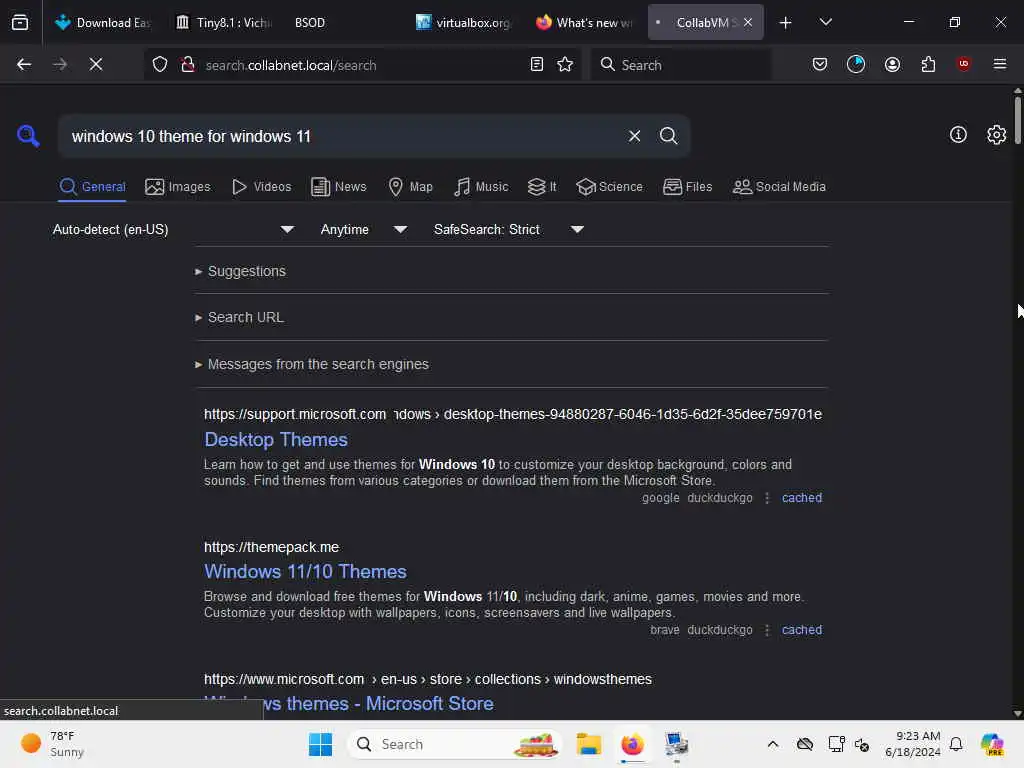Open the taskbar clock showing 9:23 AM
This screenshot has height=768, width=1024.
tap(912, 744)
